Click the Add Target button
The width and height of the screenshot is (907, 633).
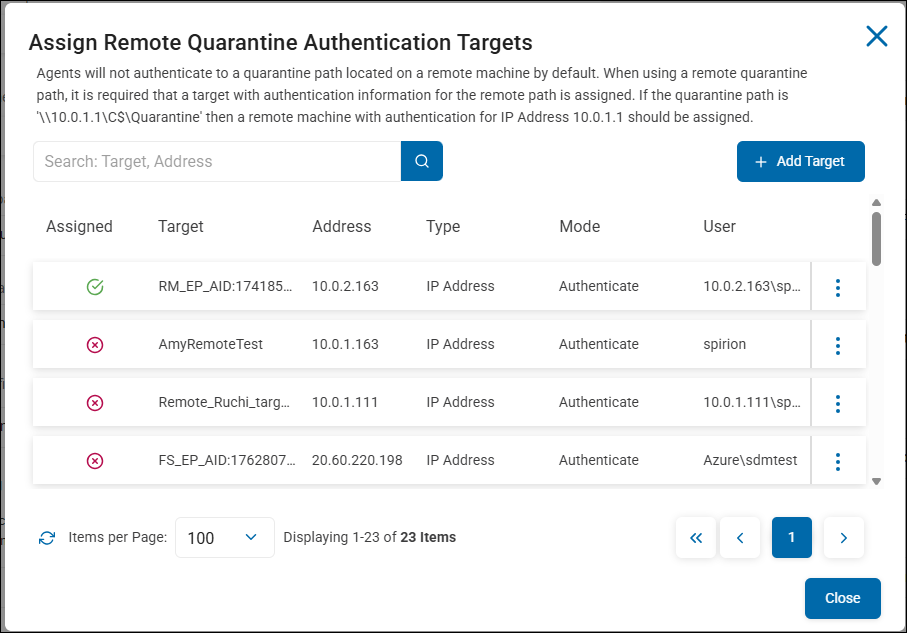pos(800,161)
